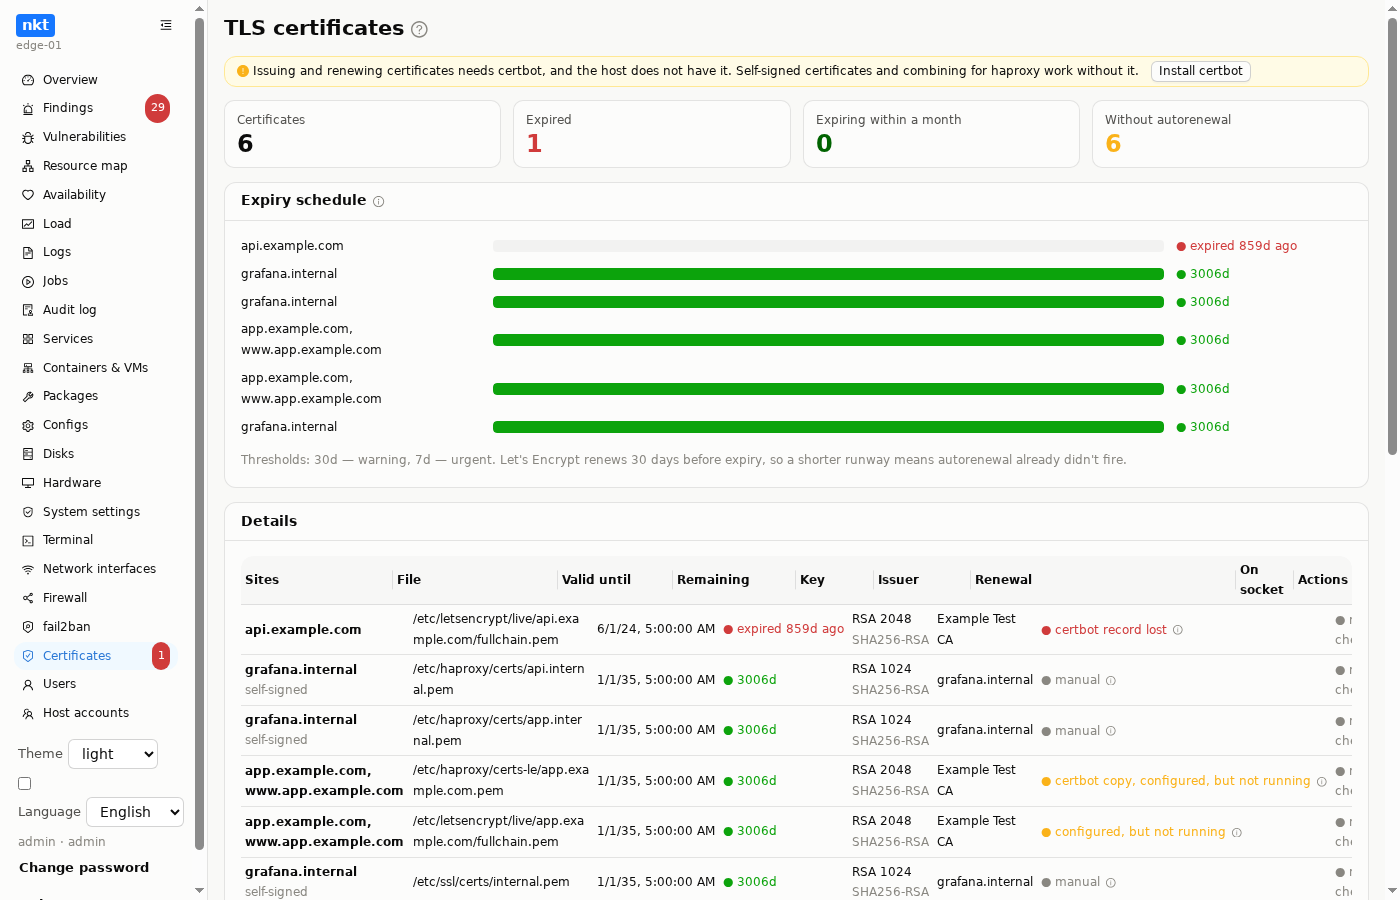This screenshot has height=900, width=1400.
Task: Click the Services grid icon
Action: (28, 339)
